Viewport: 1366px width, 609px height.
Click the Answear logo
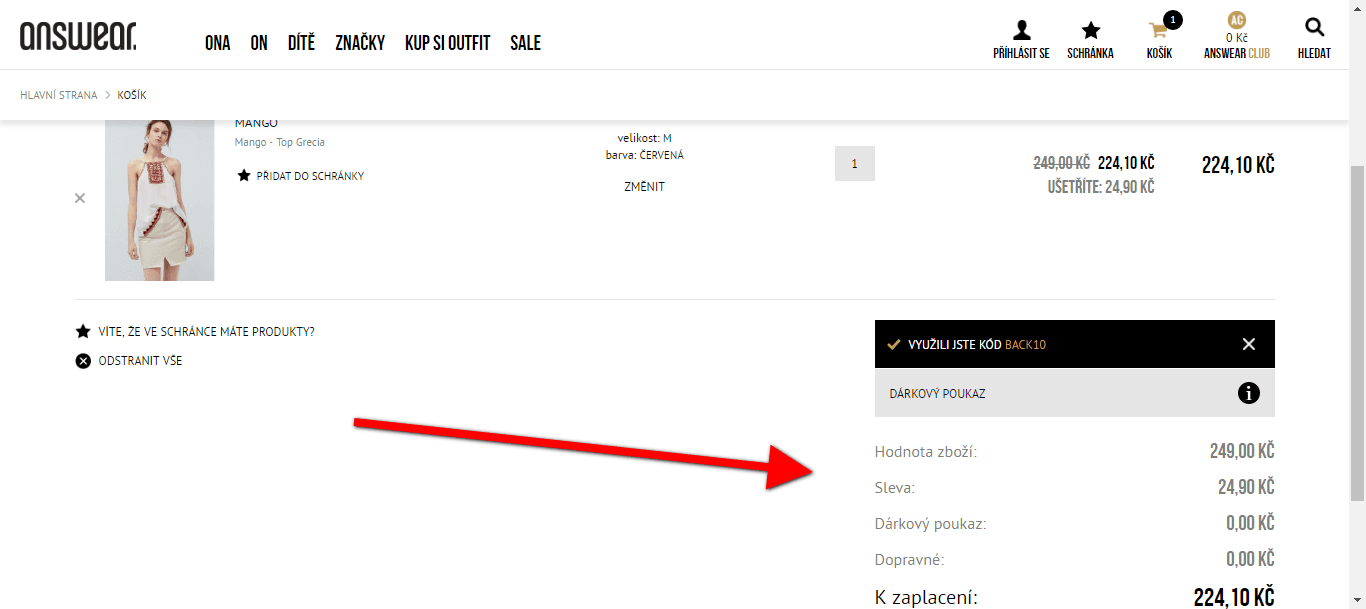[x=78, y=36]
